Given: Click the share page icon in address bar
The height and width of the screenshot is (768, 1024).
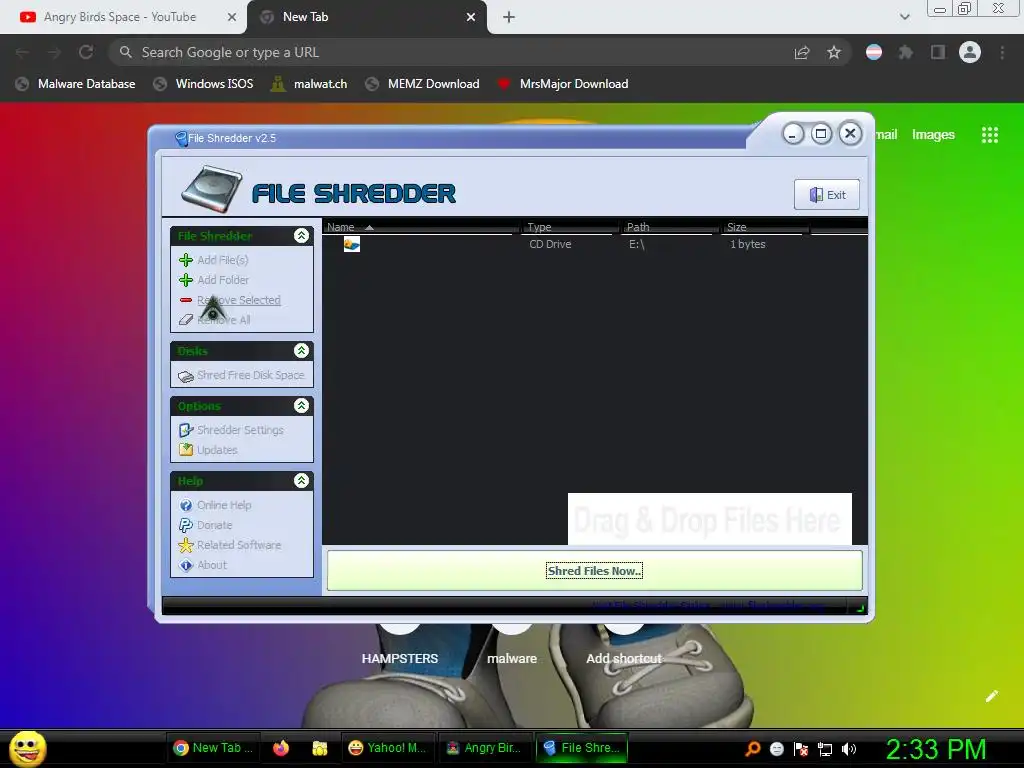Looking at the screenshot, I should coord(801,52).
